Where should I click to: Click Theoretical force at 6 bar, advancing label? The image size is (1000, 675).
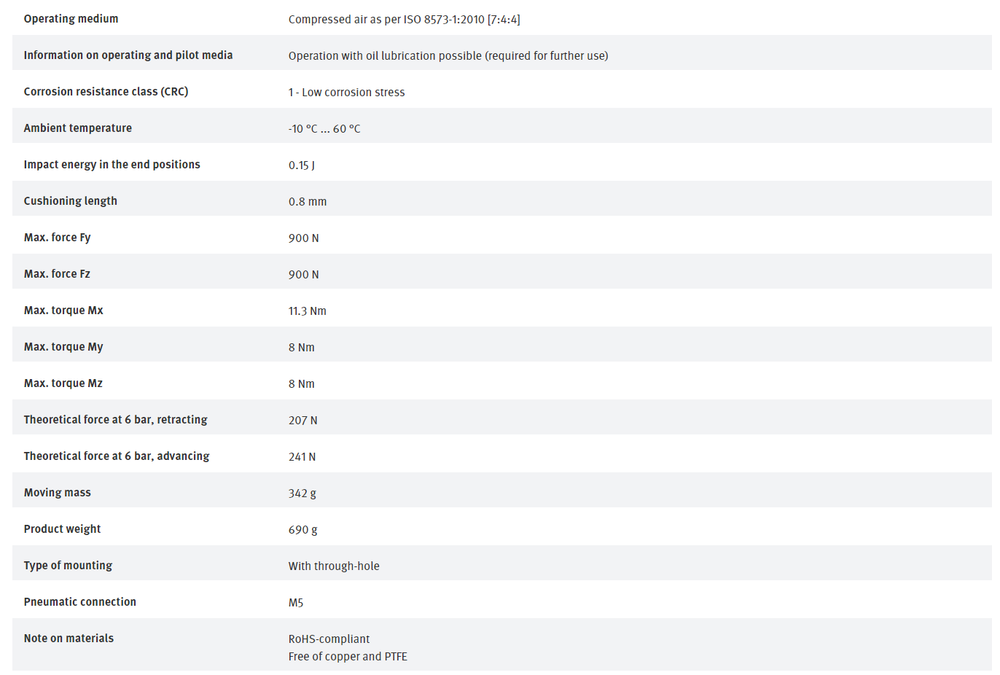pos(116,456)
